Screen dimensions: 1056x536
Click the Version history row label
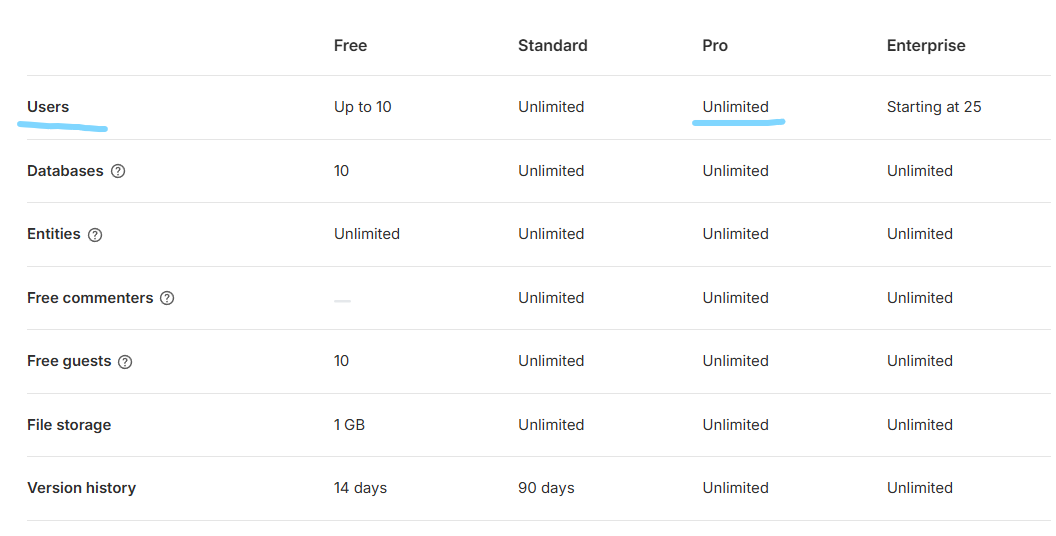81,488
